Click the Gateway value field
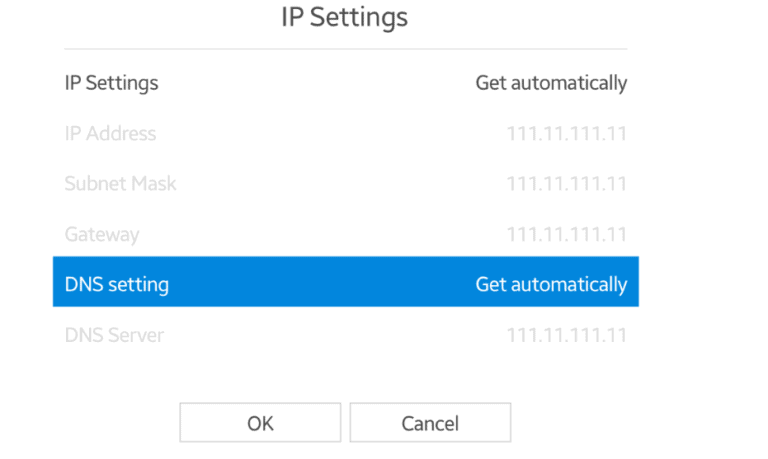This screenshot has height=459, width=768. (x=566, y=235)
